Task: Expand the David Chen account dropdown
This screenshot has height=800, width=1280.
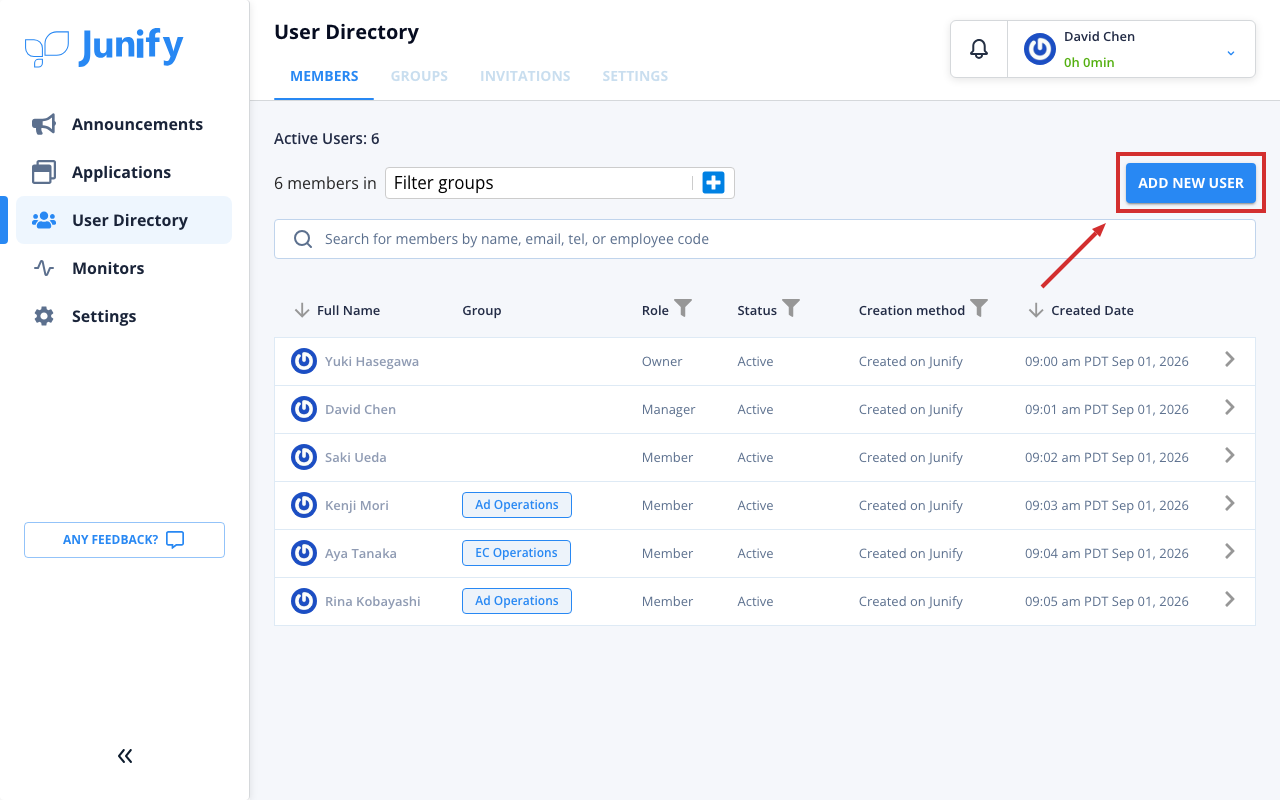Action: tap(1231, 52)
